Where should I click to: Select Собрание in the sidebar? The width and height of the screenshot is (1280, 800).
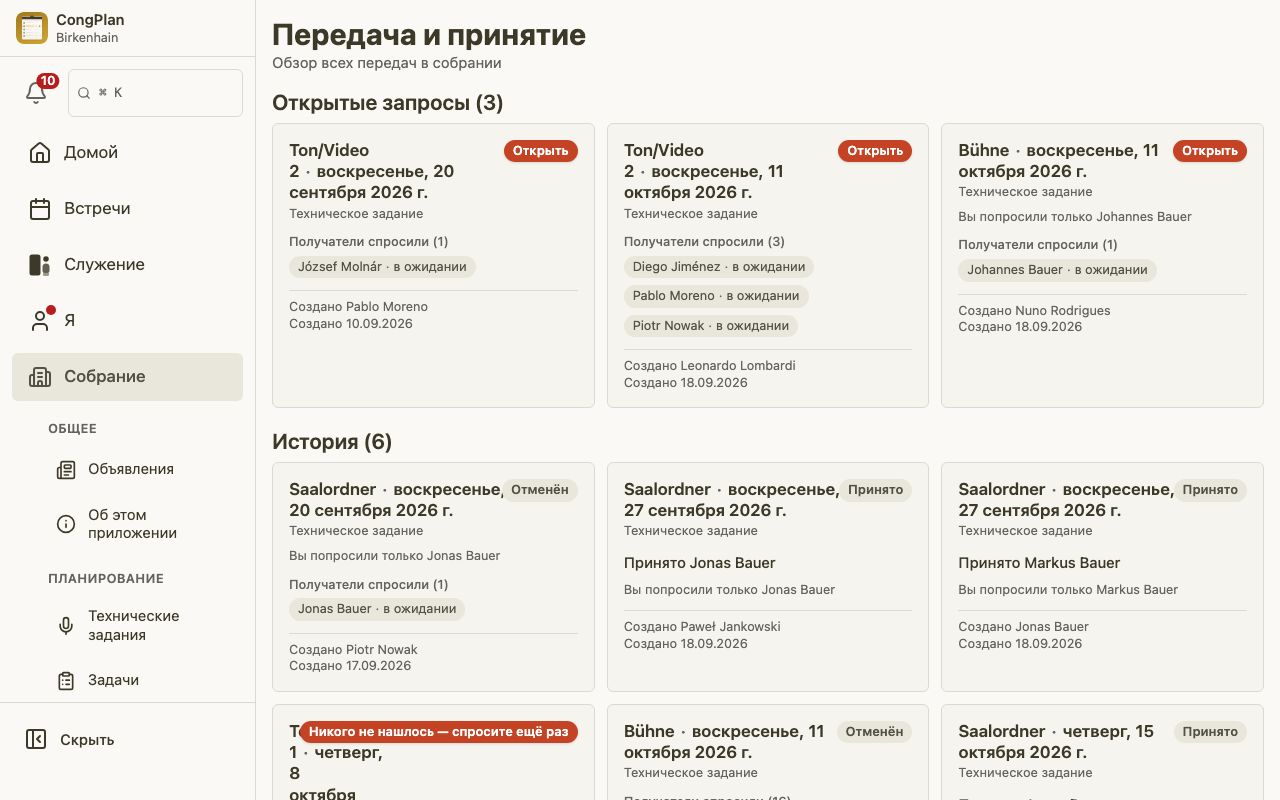127,377
